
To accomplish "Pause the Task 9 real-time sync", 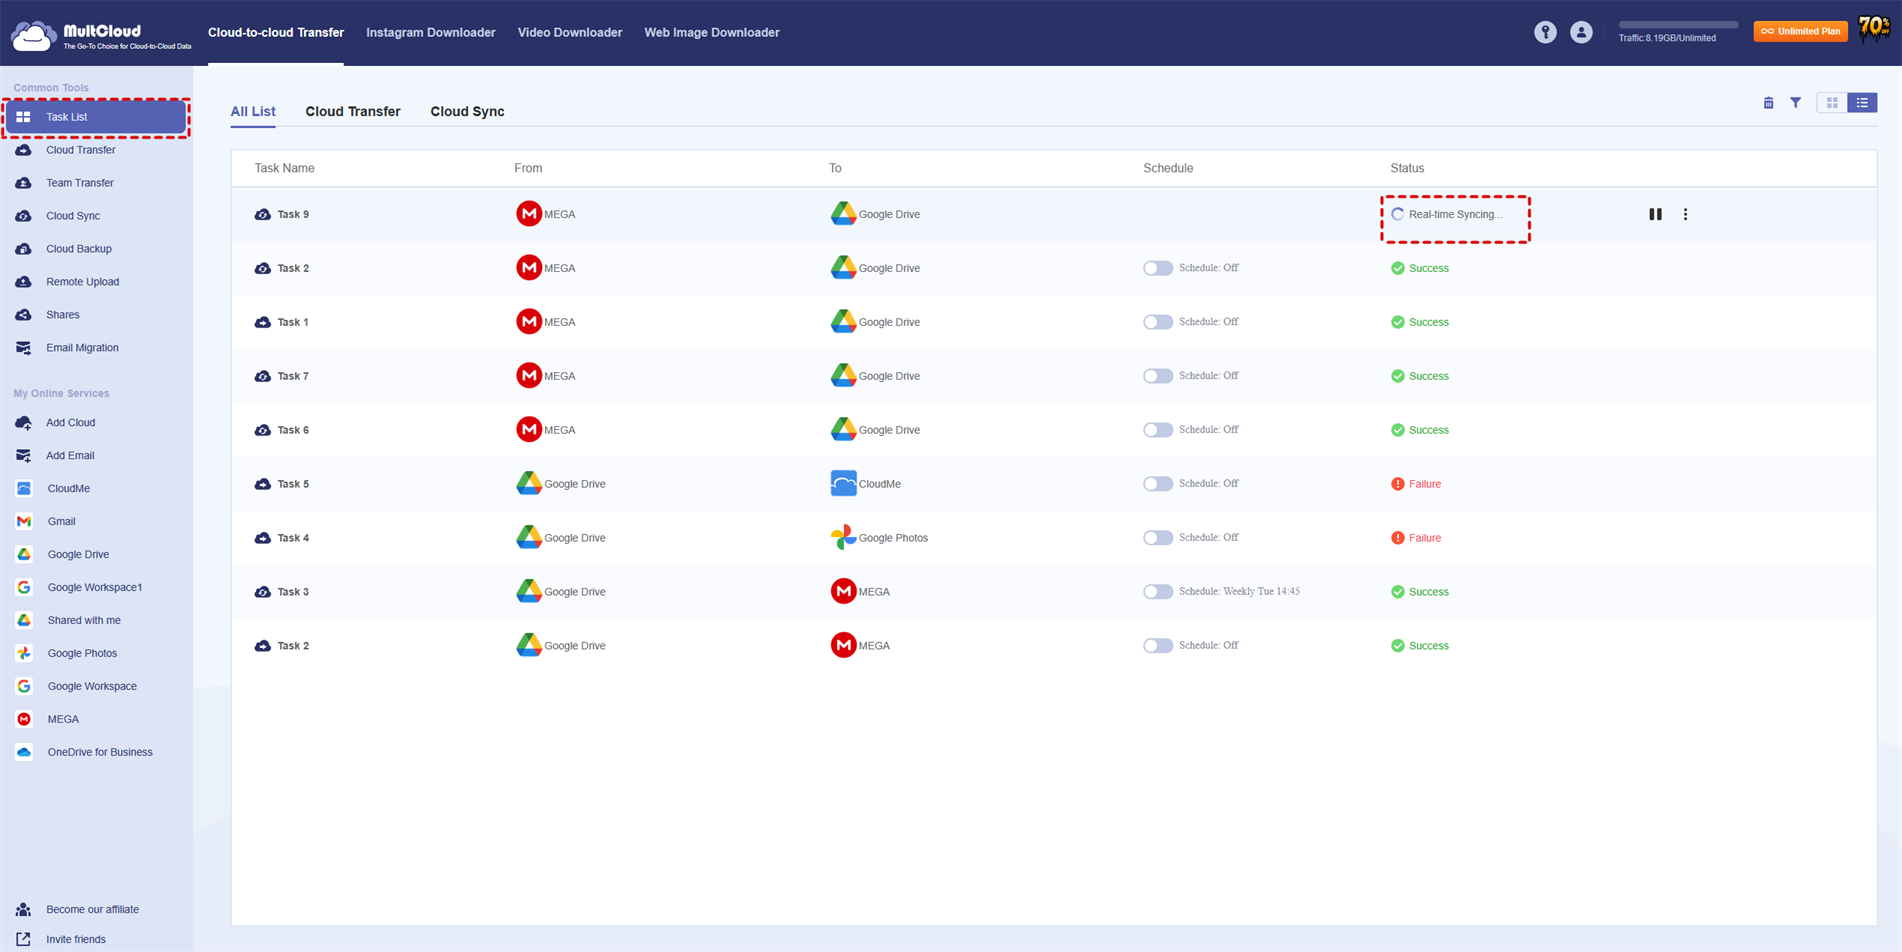I will coord(1655,214).
